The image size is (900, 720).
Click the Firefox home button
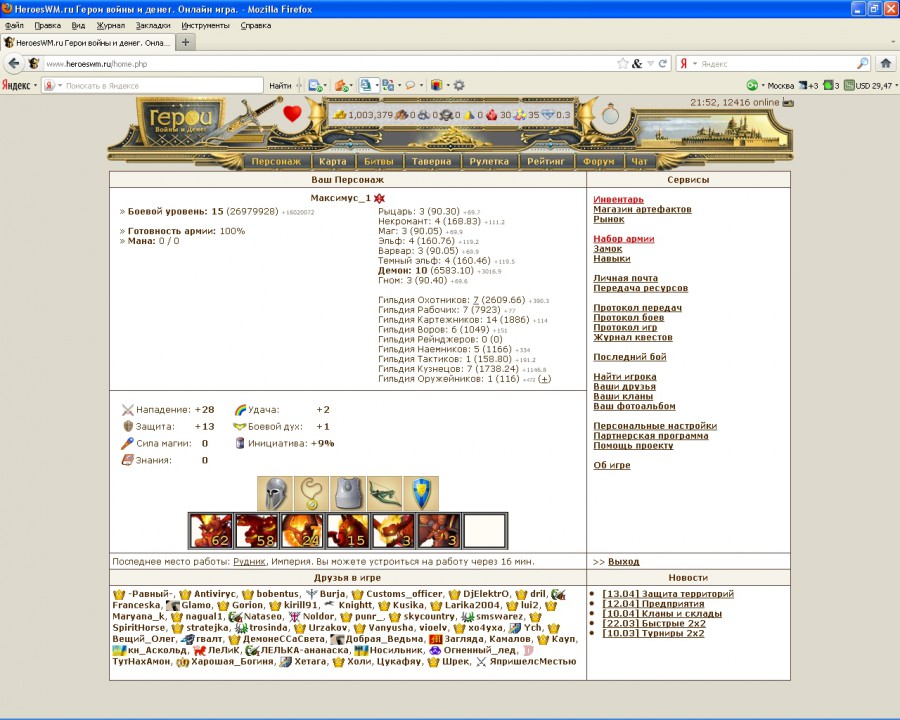coord(886,63)
